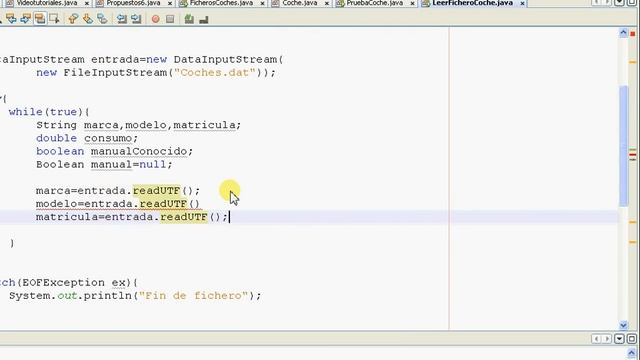Viewport: 640px width, 360px height.
Task: Close the FicherosCoches.java tab
Action: [262, 3]
